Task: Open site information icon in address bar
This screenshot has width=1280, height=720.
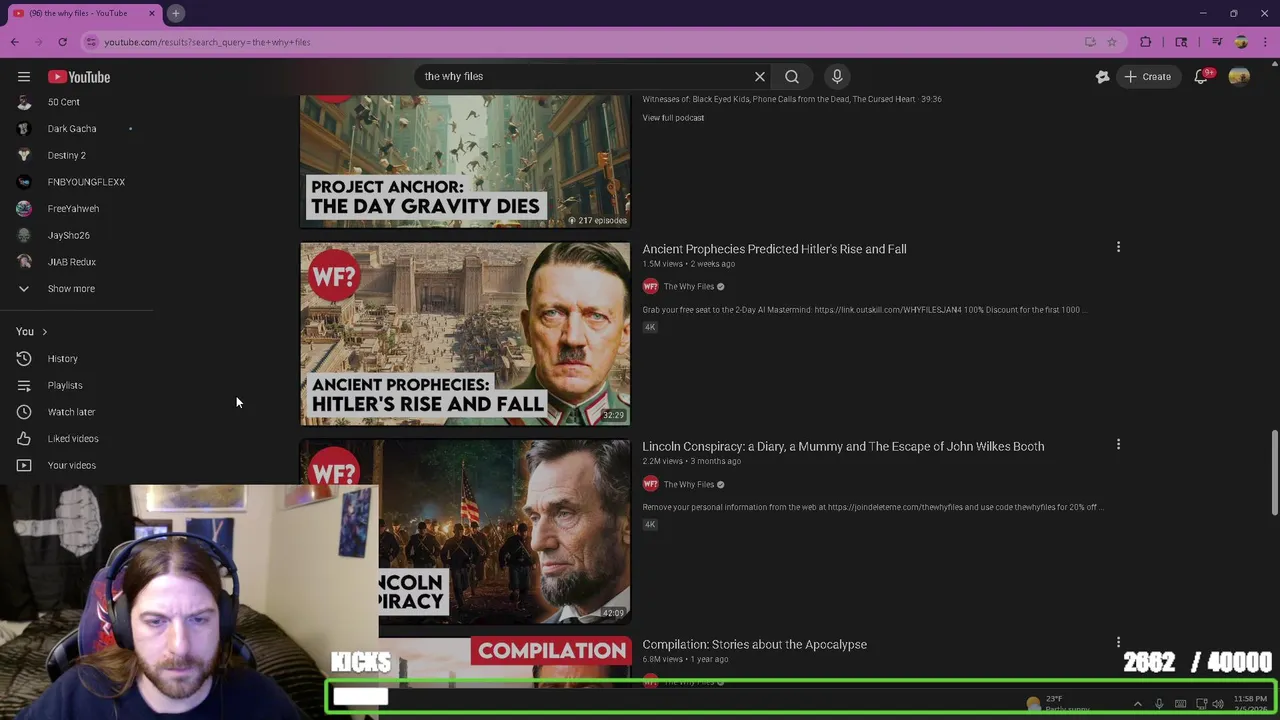Action: 91,42
